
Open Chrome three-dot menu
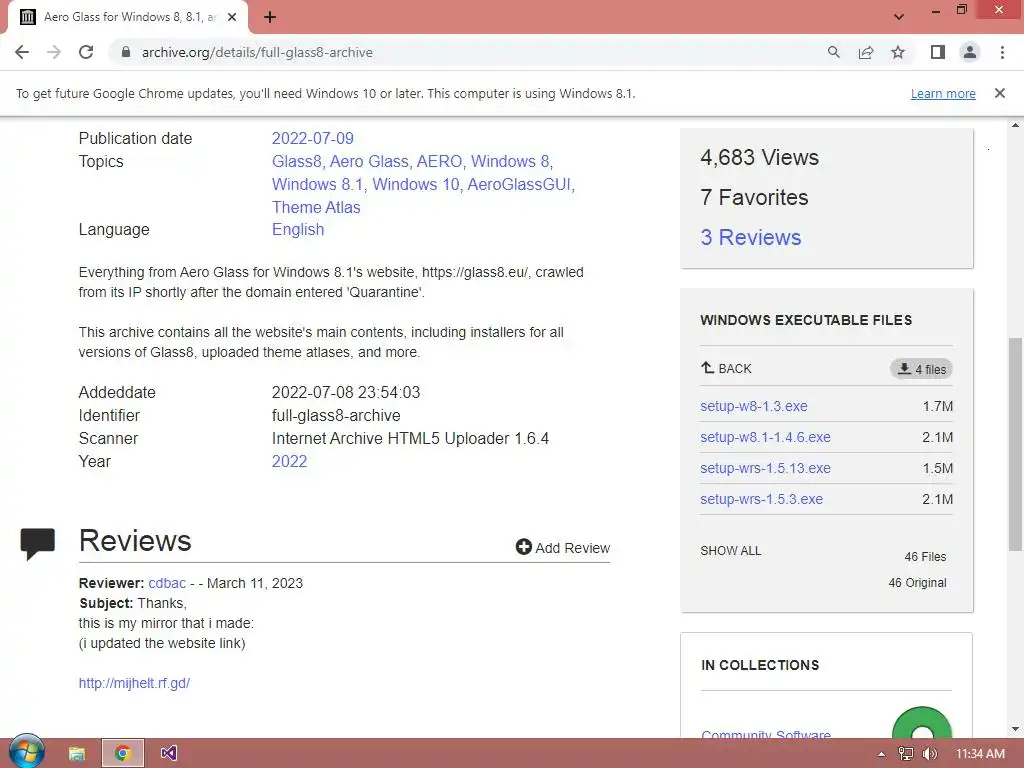[x=1002, y=52]
